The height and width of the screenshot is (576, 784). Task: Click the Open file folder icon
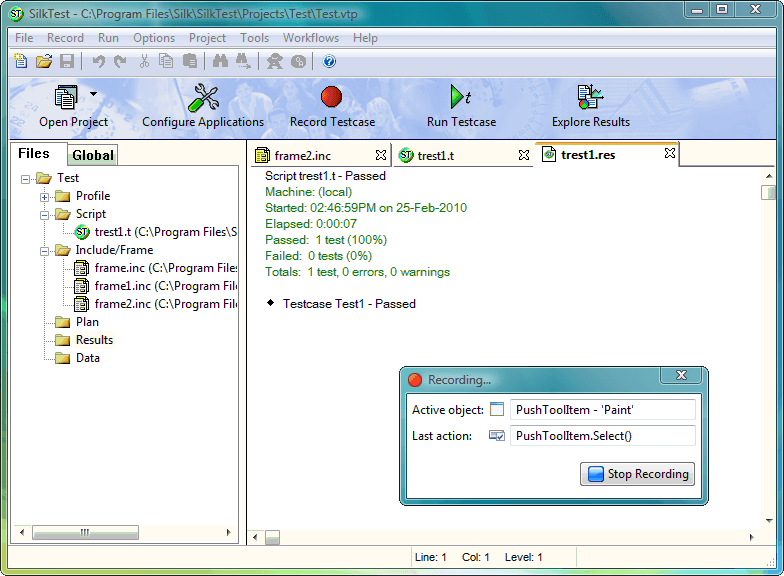click(44, 61)
